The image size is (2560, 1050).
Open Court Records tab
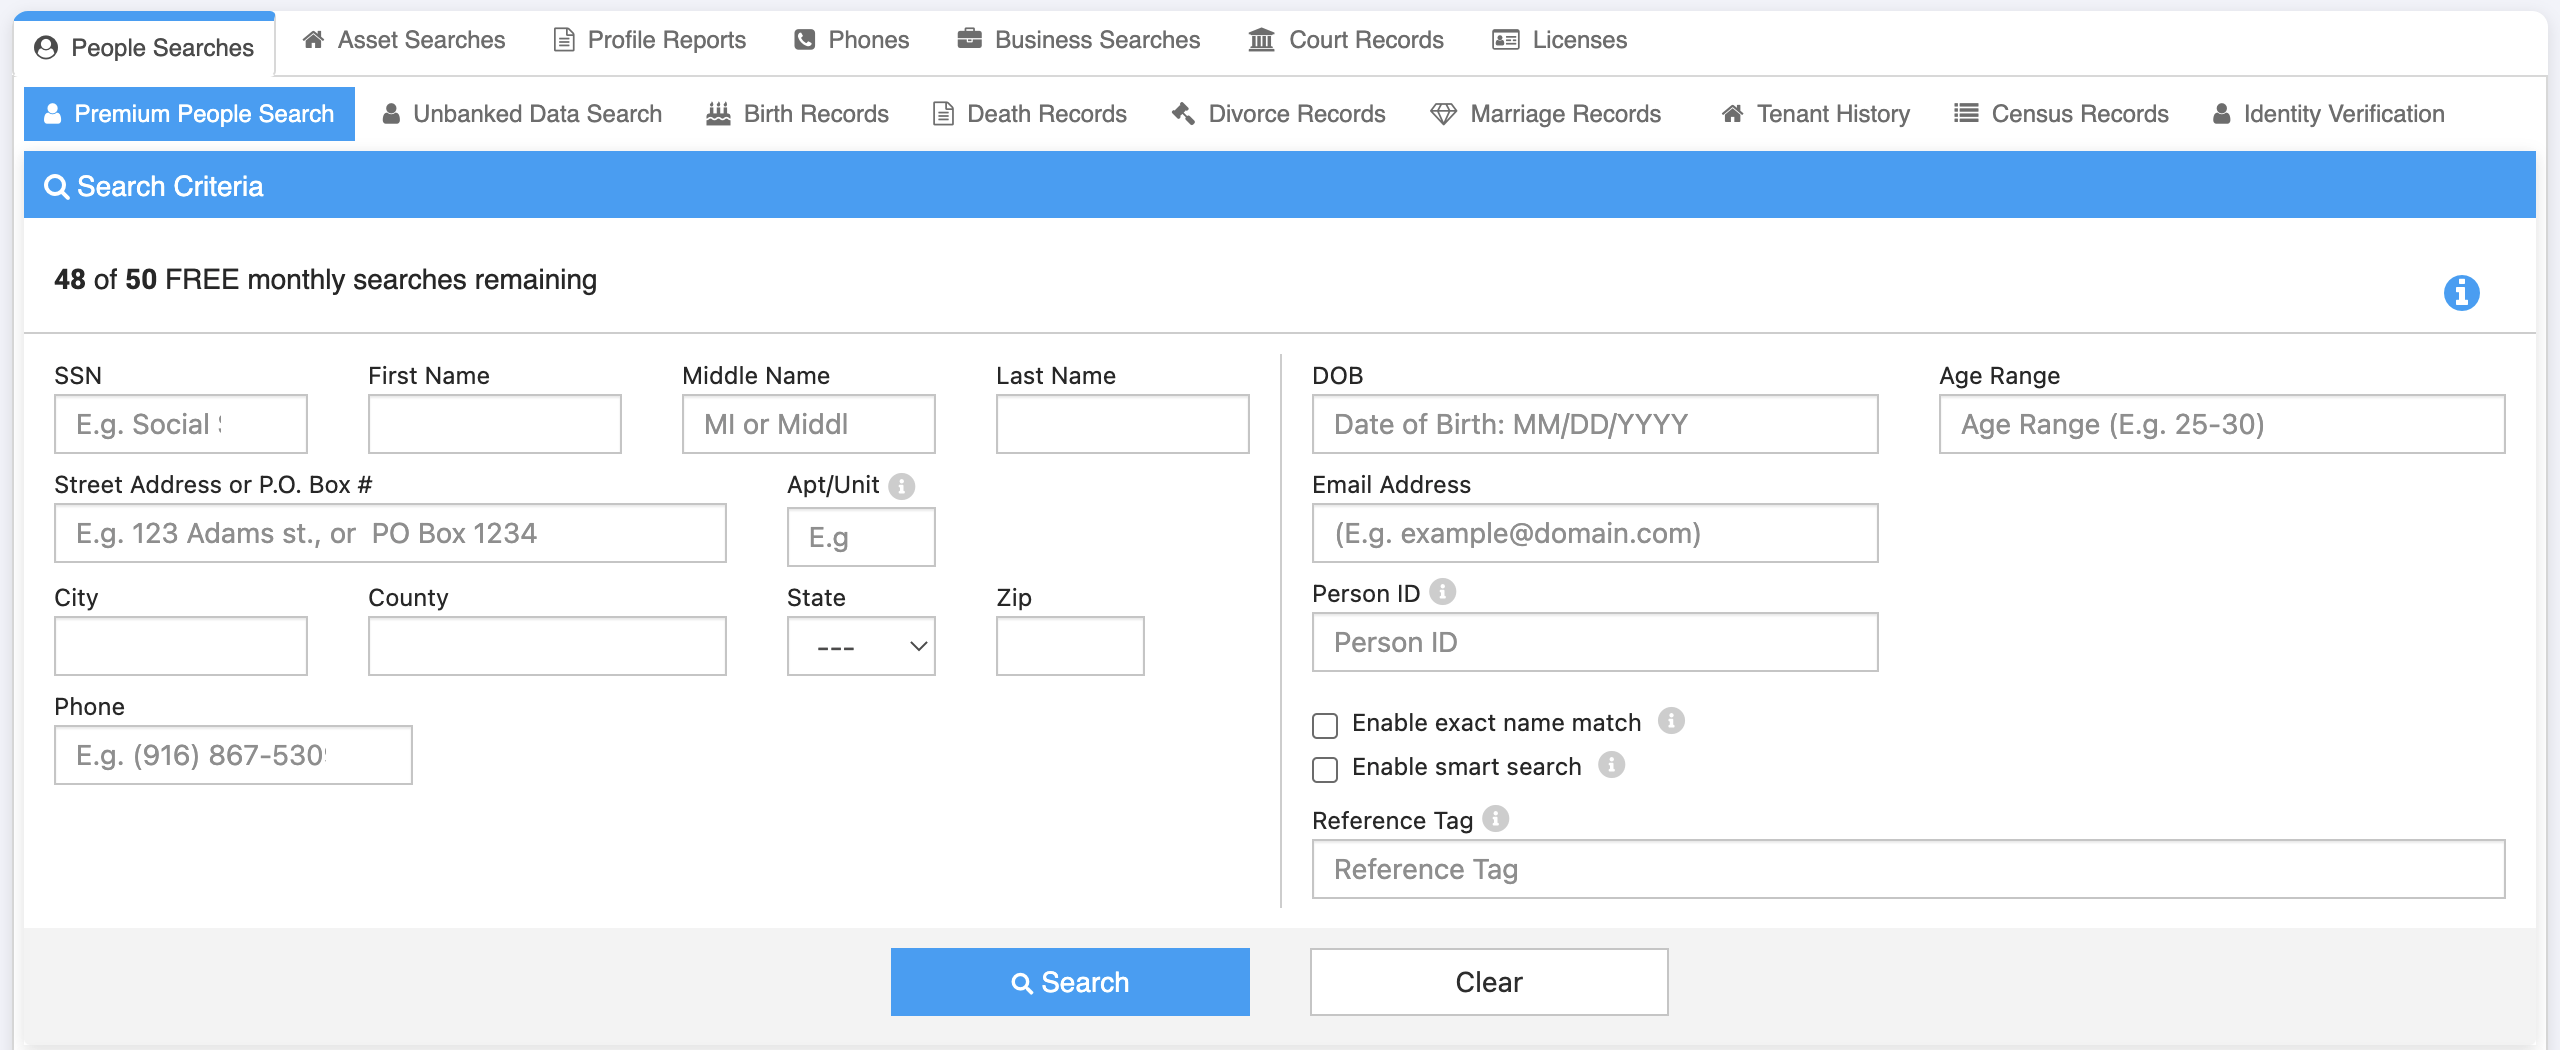(1347, 40)
